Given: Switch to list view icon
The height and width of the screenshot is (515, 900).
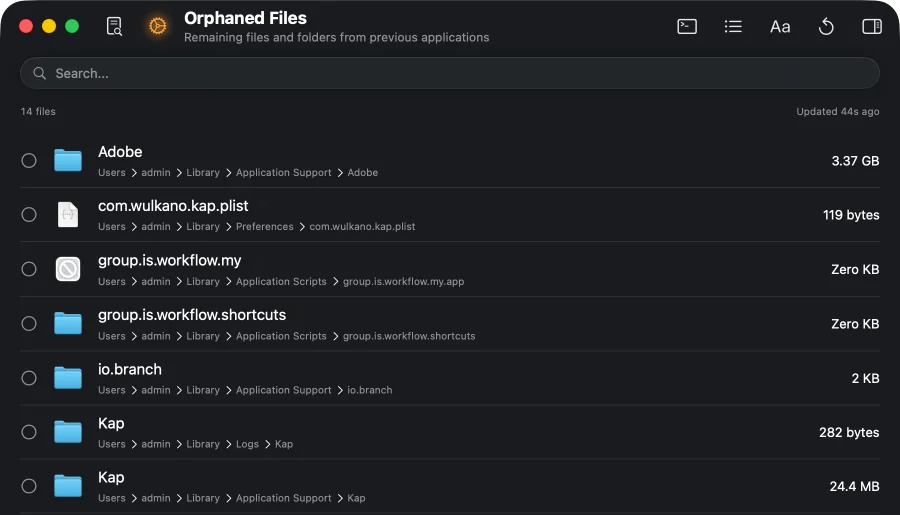Looking at the screenshot, I should click(x=733, y=26).
